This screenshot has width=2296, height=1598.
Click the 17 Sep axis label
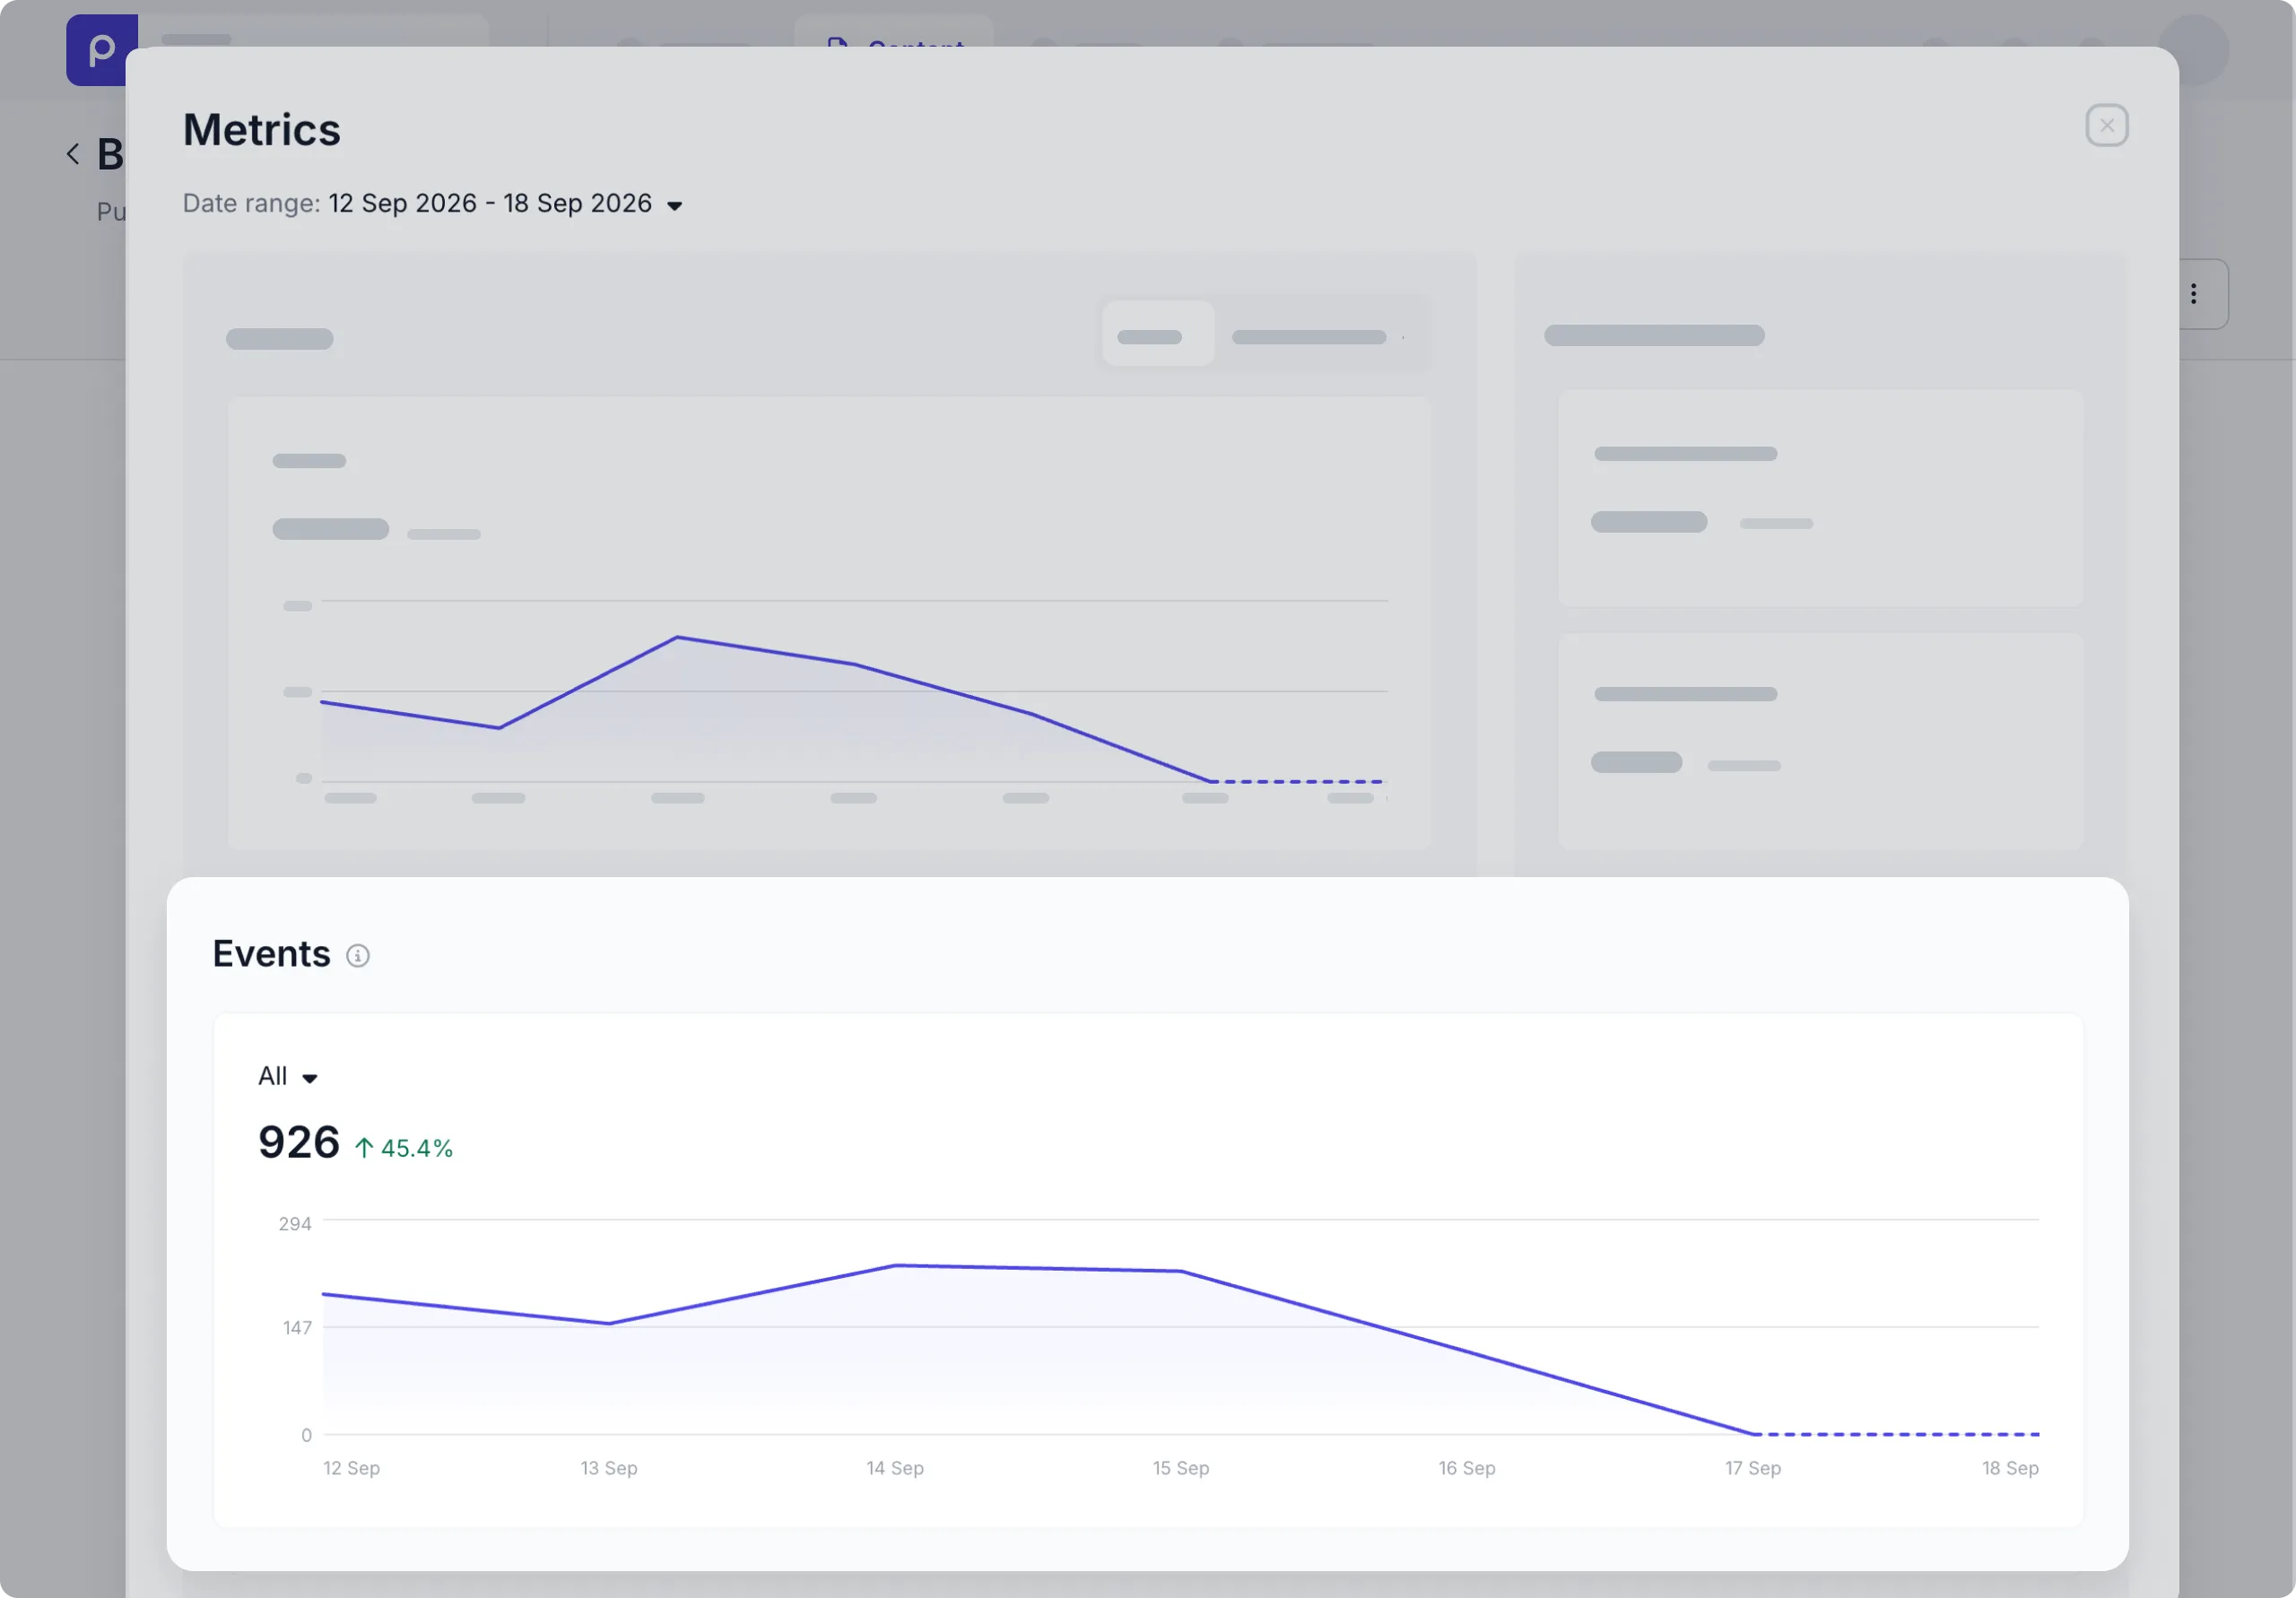click(1753, 1468)
